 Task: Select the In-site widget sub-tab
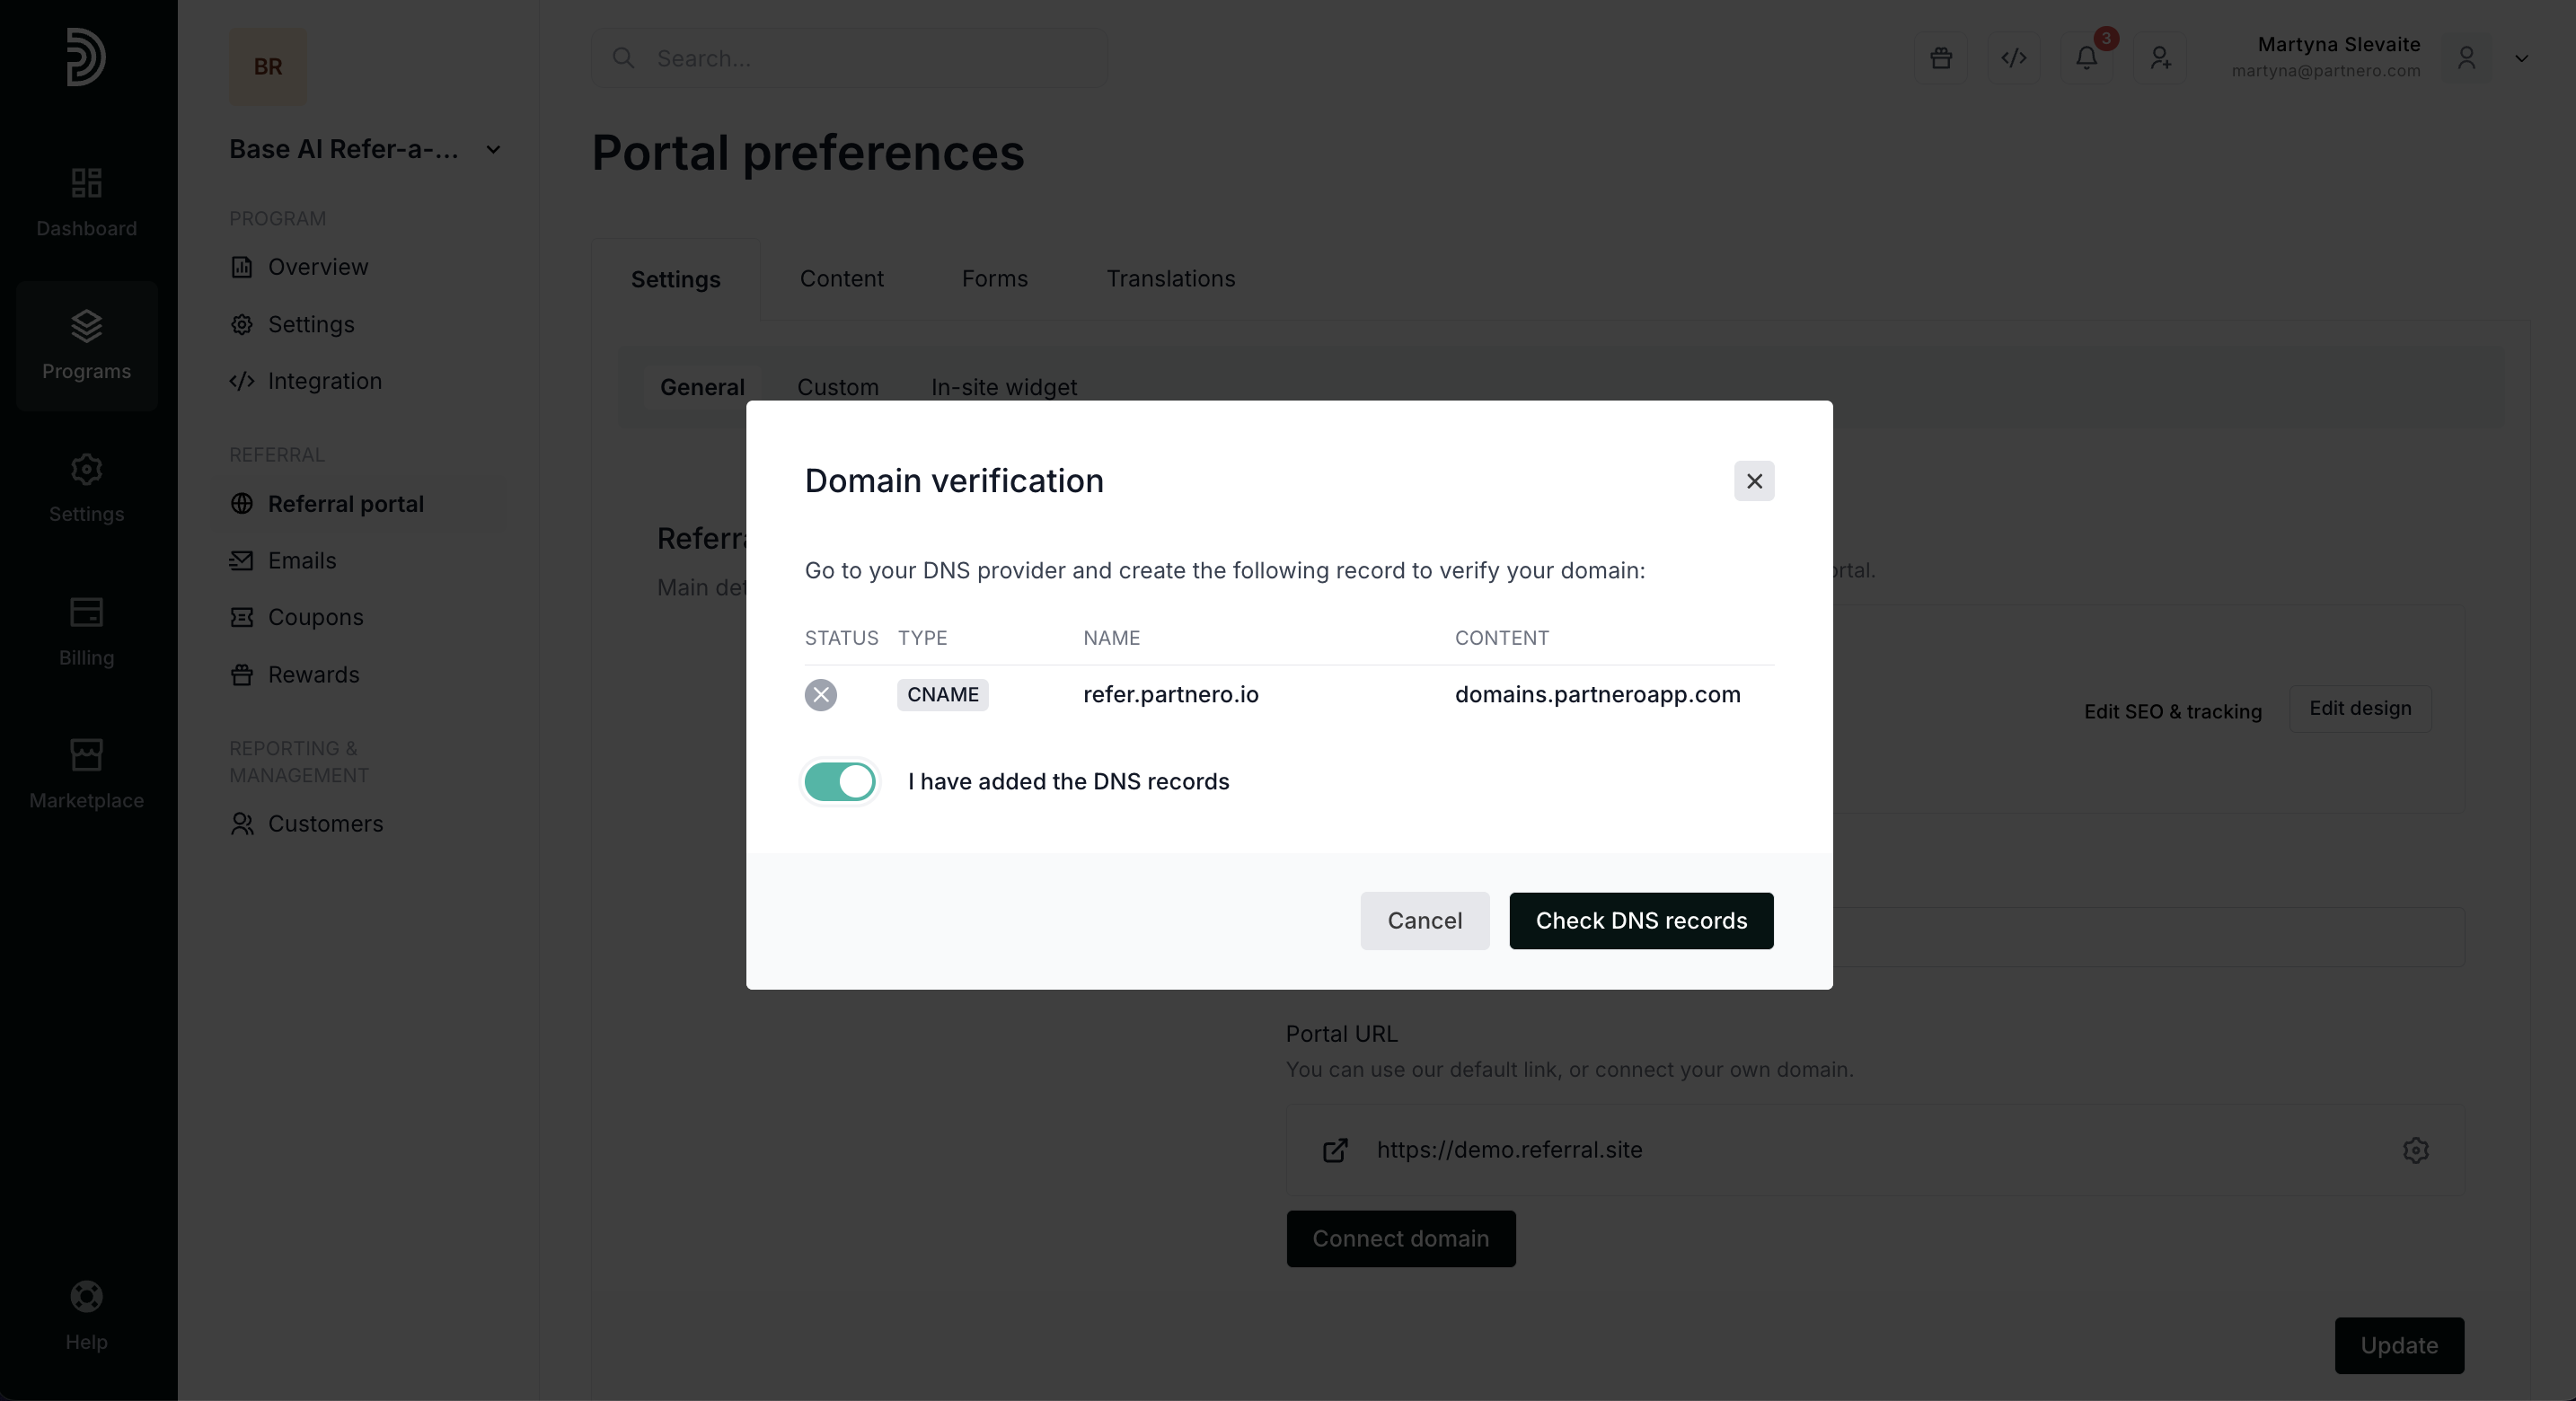1003,387
